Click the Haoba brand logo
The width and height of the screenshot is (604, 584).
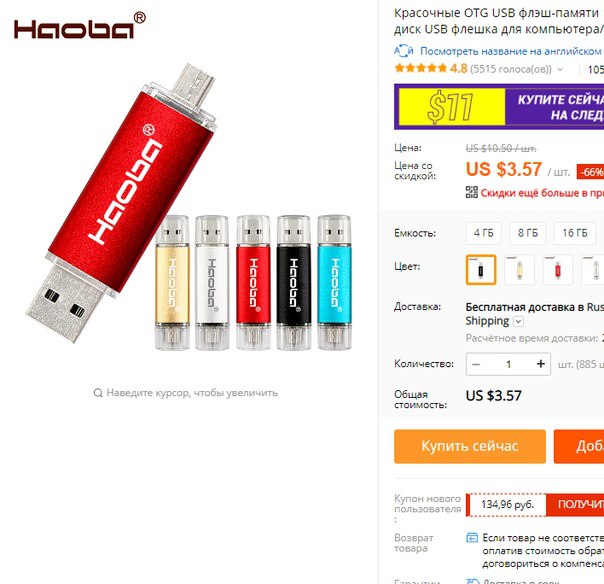(x=79, y=25)
